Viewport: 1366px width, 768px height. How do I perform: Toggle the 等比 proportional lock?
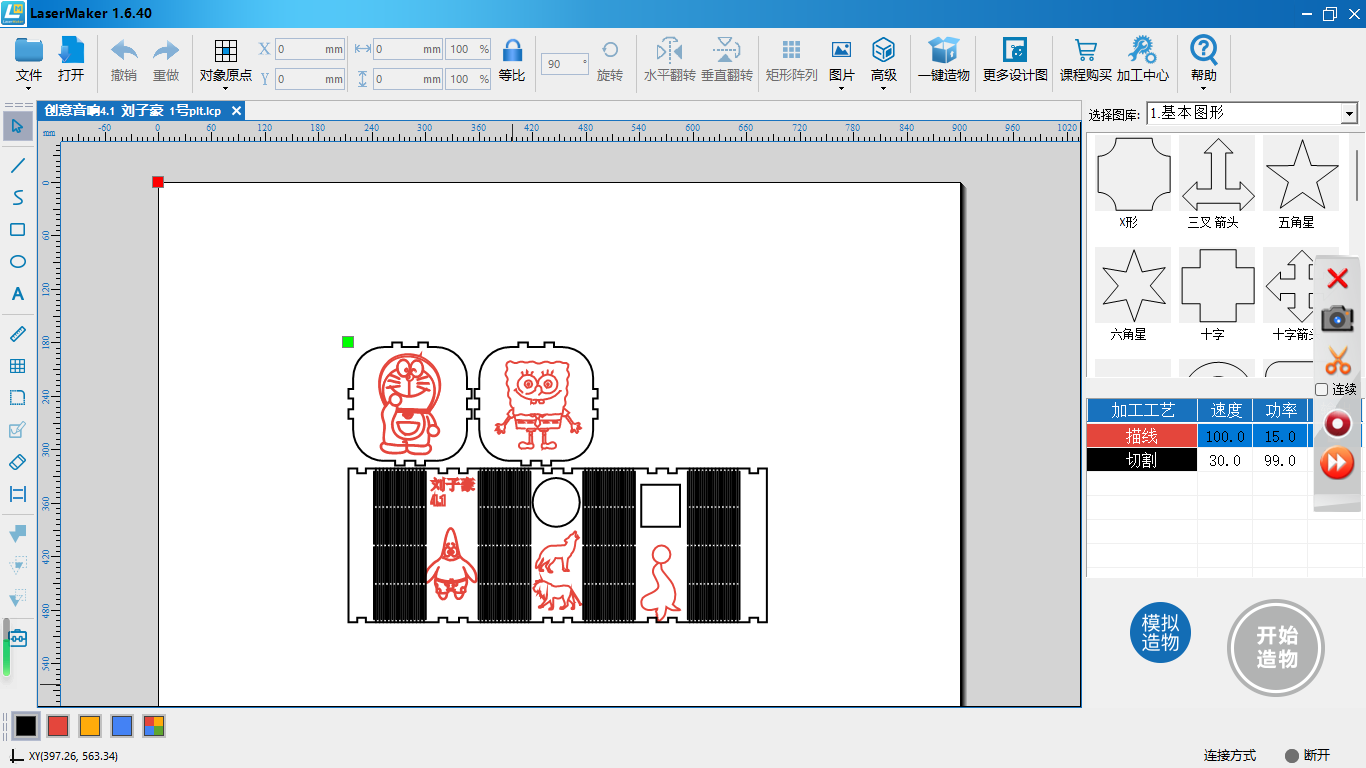click(x=512, y=59)
